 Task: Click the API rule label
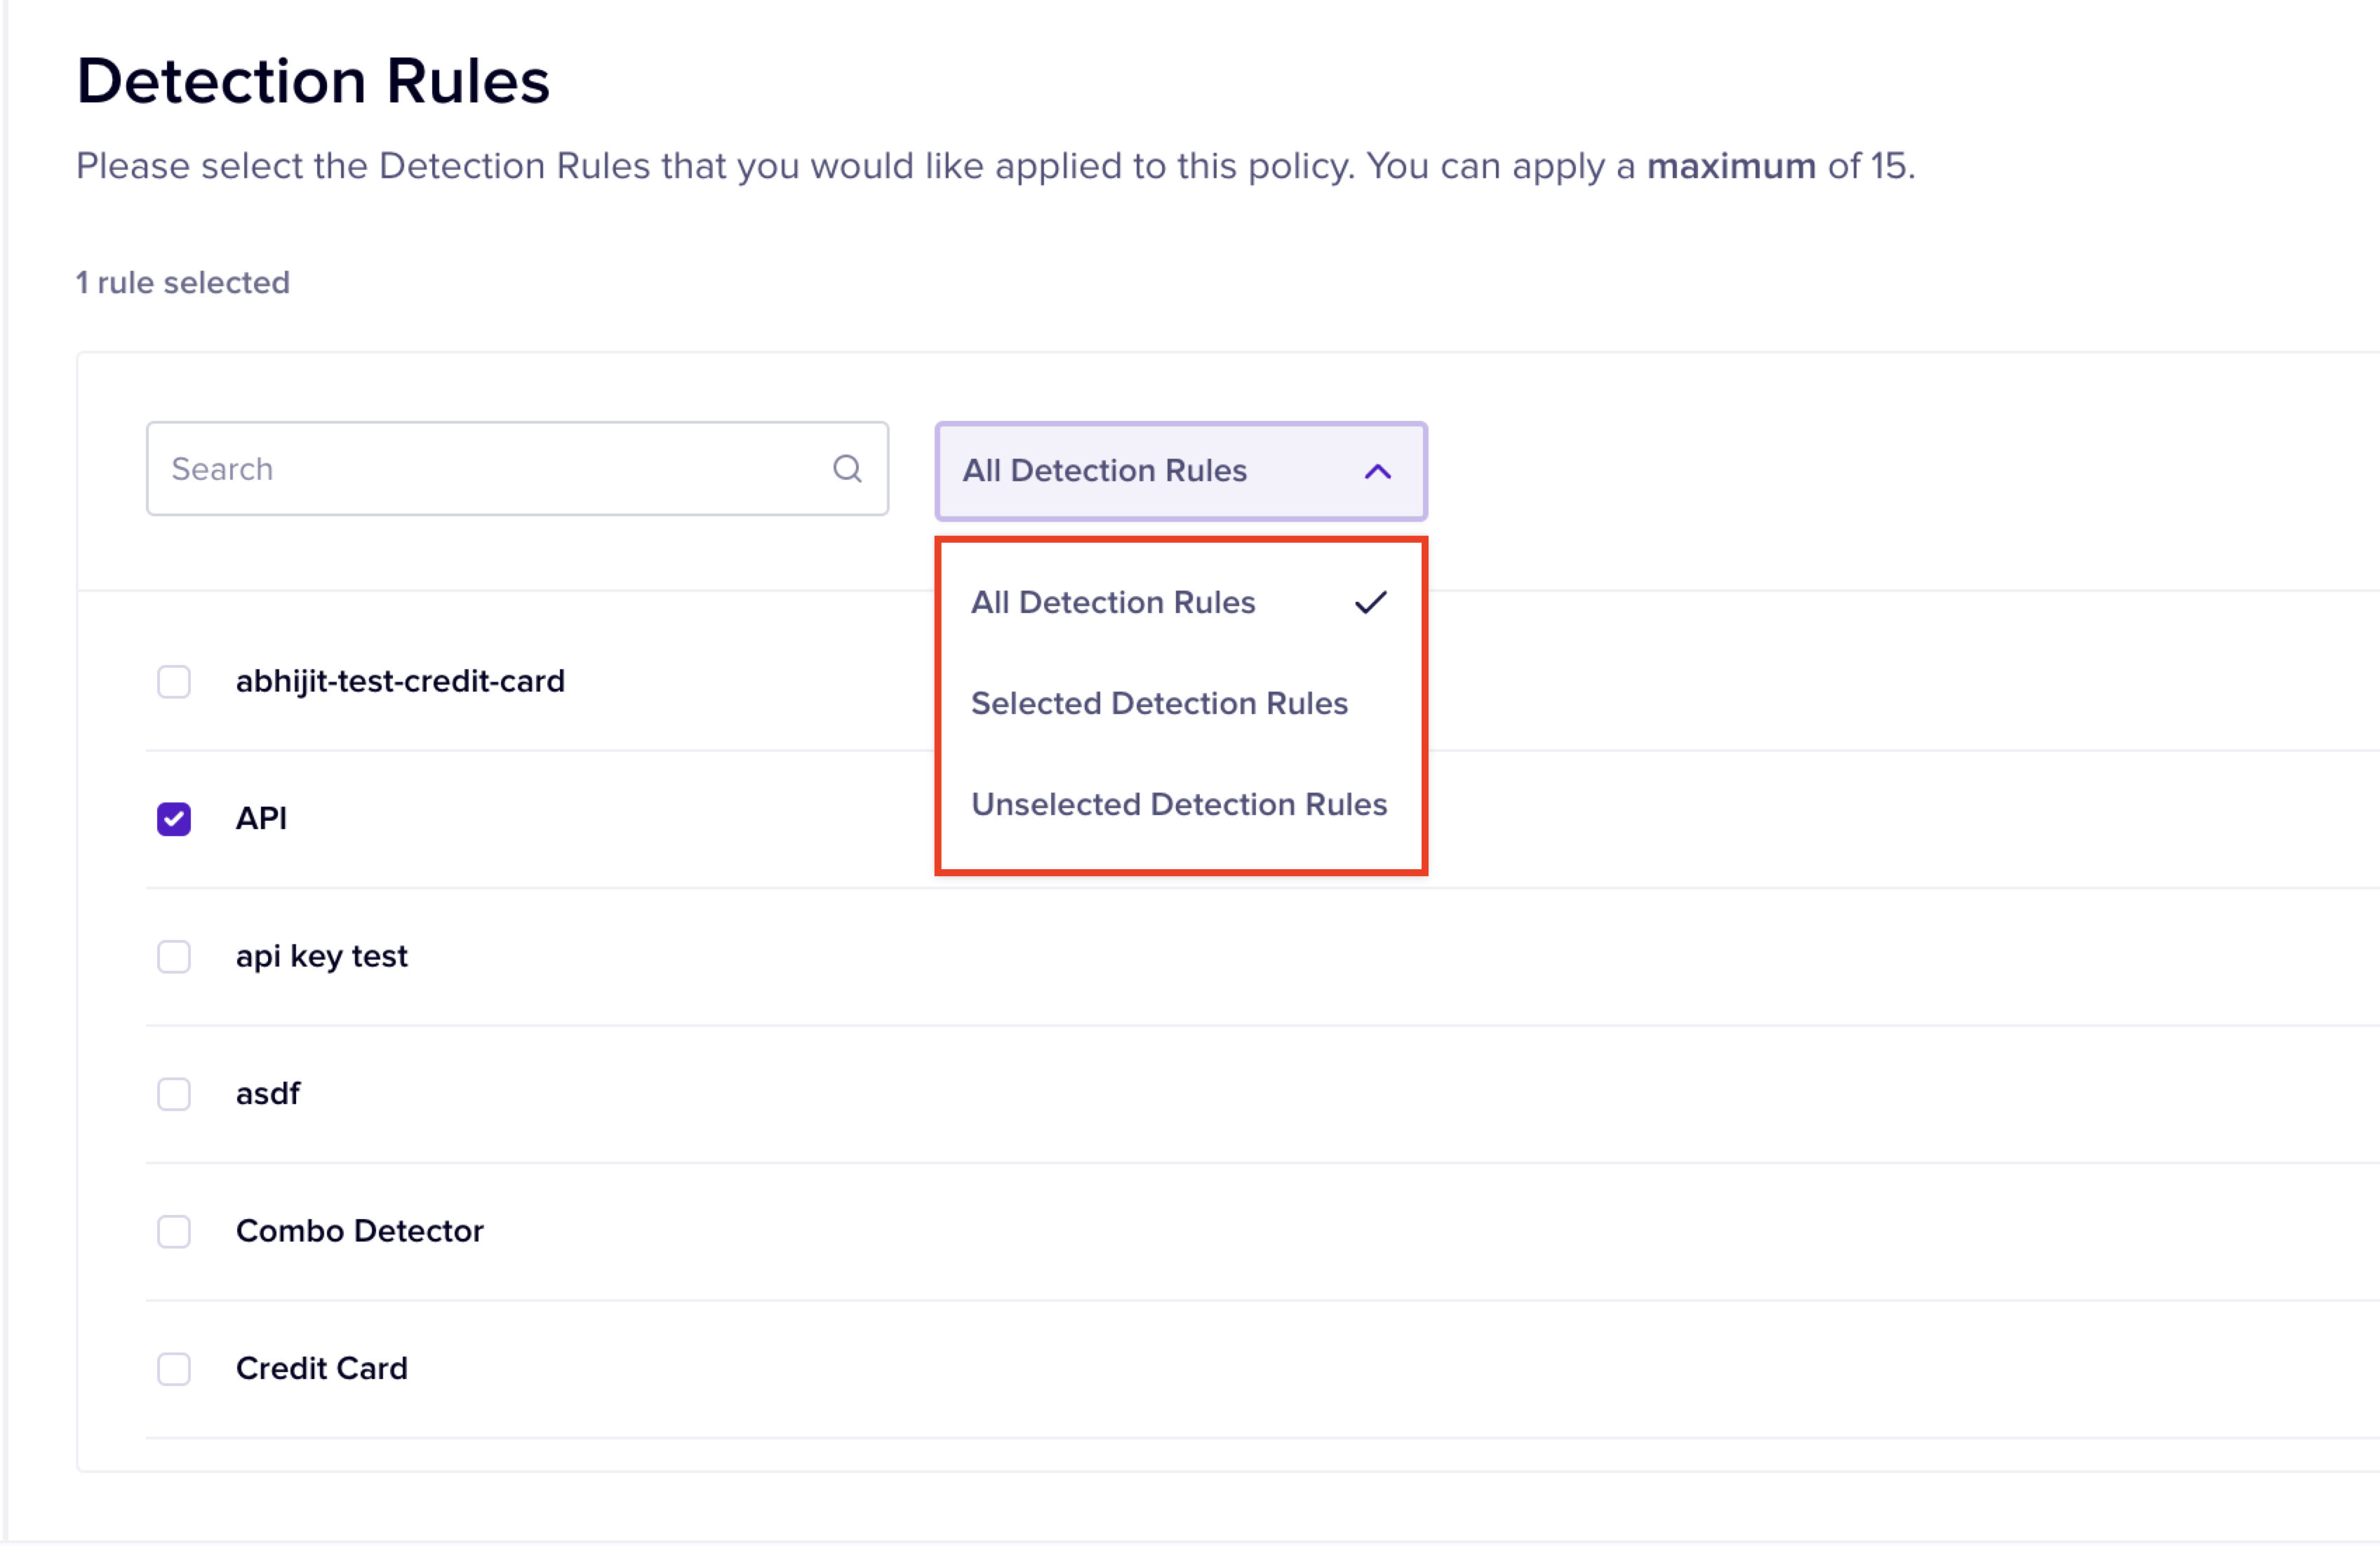(x=261, y=819)
